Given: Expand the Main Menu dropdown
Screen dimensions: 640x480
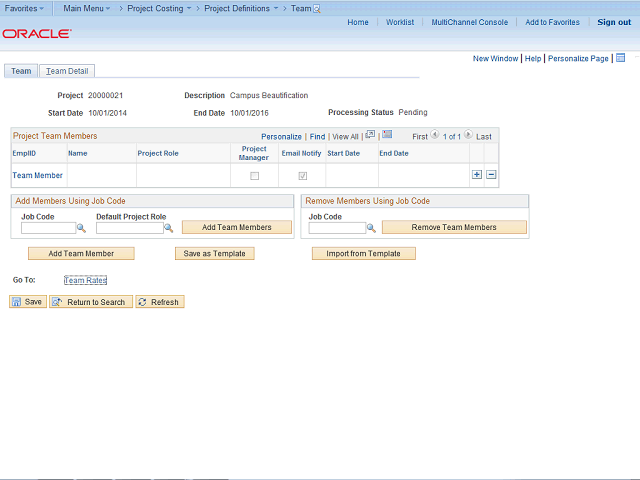Looking at the screenshot, I should click(87, 8).
